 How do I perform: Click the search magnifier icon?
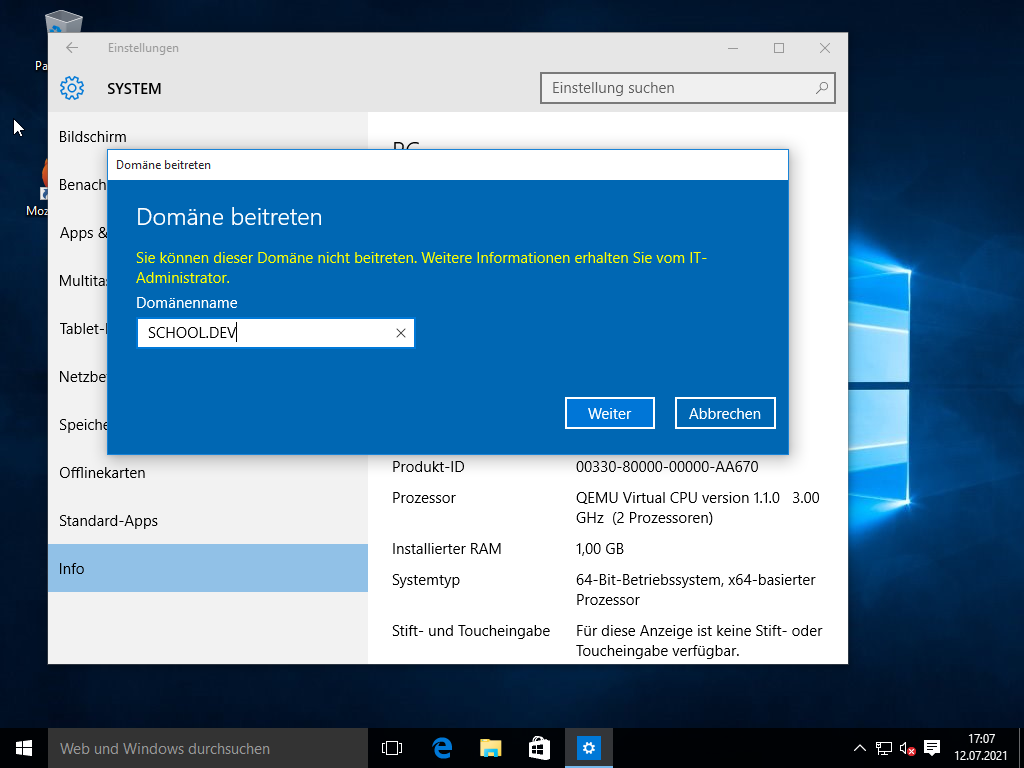click(x=821, y=88)
